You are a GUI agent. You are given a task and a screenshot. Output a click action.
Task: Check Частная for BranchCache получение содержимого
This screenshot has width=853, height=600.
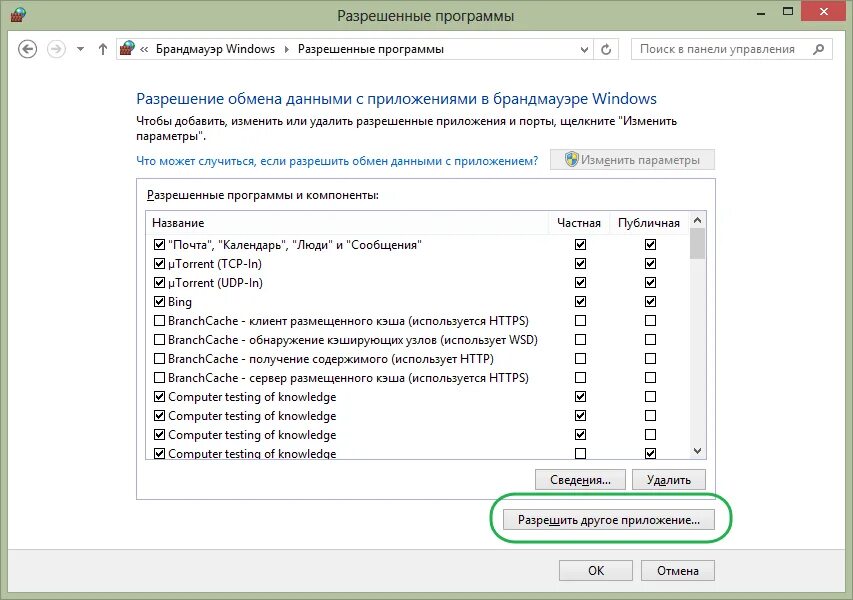[x=580, y=358]
